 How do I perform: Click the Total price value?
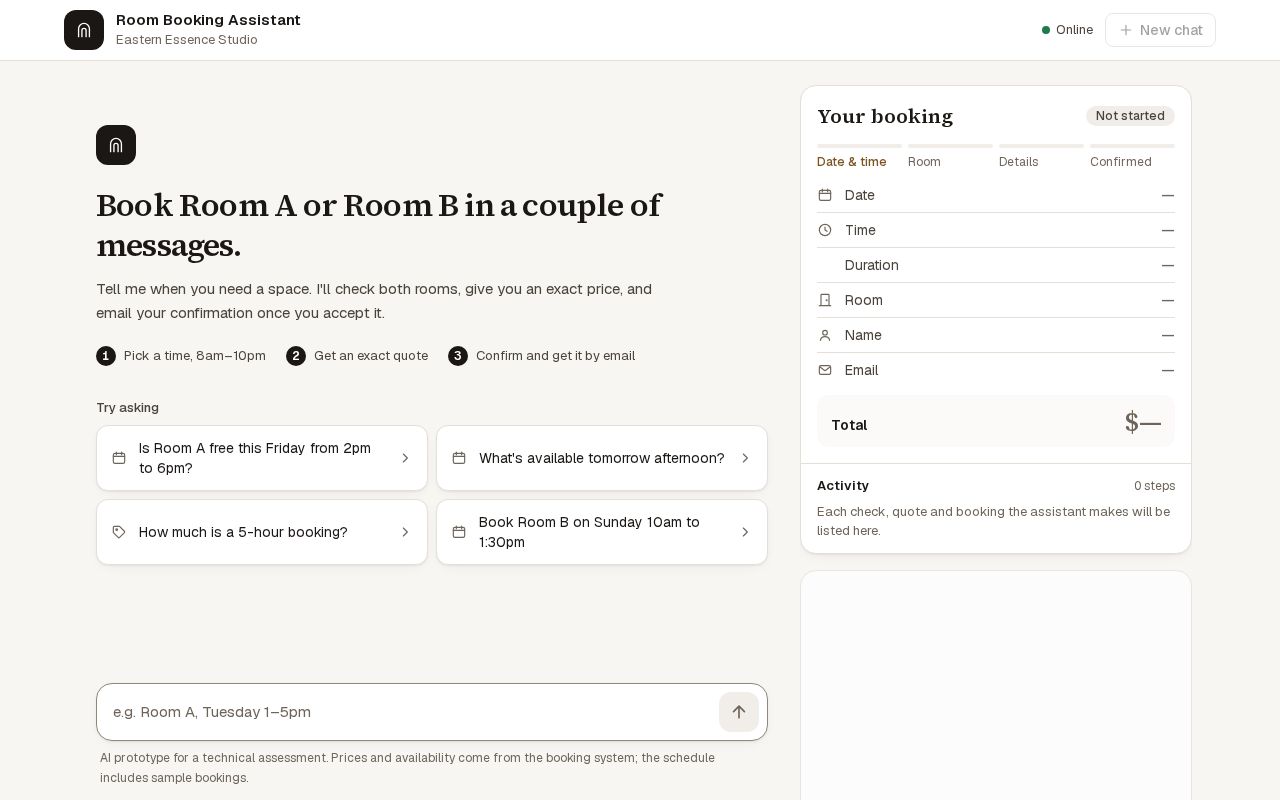[x=1143, y=423]
